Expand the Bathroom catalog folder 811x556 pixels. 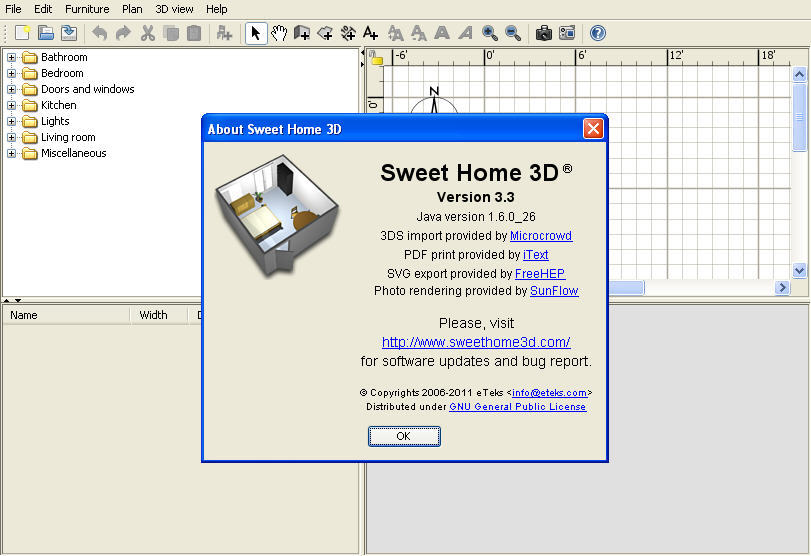(11, 57)
